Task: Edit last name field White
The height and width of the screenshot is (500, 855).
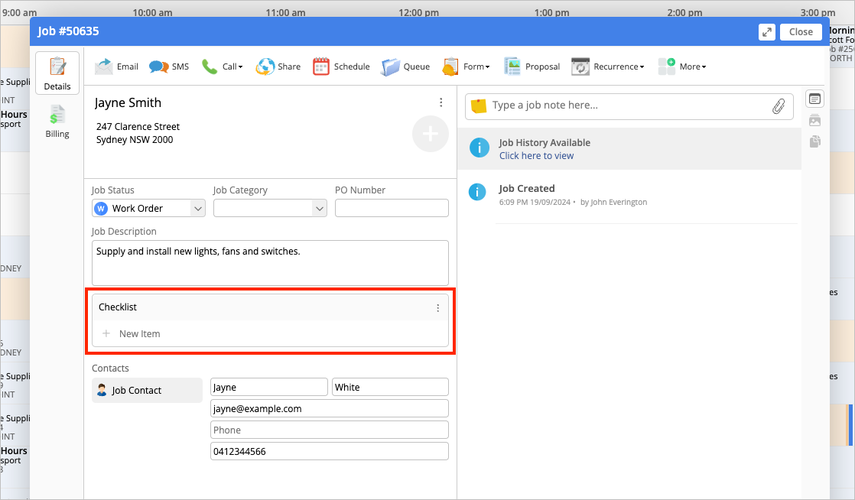Action: tap(390, 387)
